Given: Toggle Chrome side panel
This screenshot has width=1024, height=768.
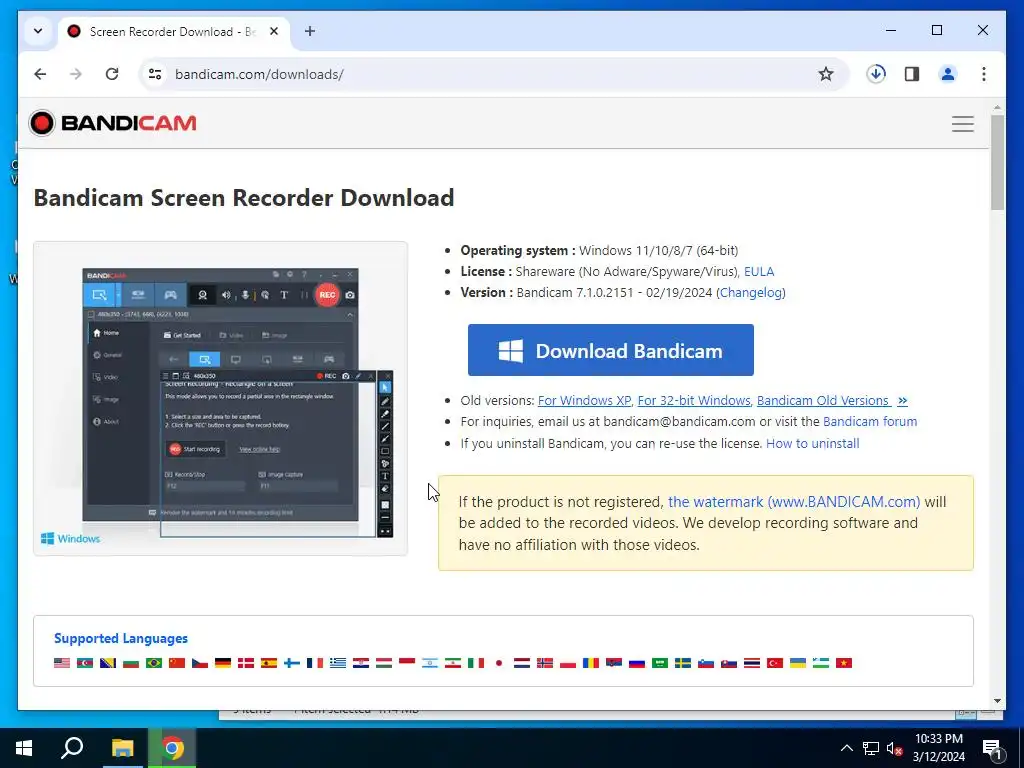Looking at the screenshot, I should click(x=912, y=74).
